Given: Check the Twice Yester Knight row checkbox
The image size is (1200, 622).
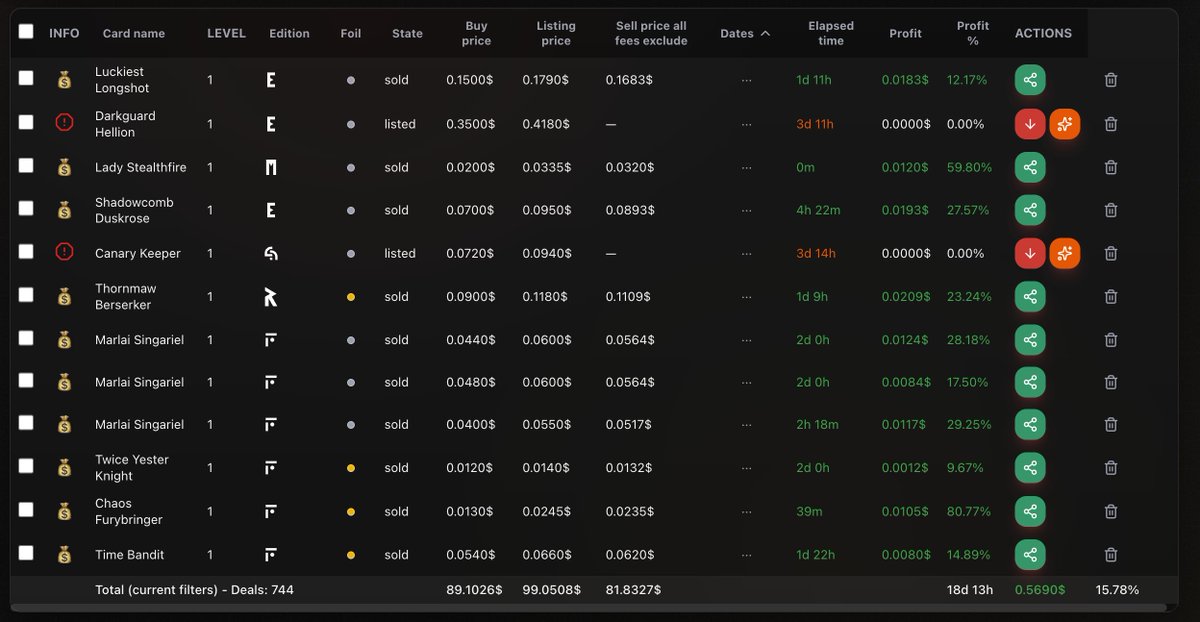Looking at the screenshot, I should (x=26, y=467).
